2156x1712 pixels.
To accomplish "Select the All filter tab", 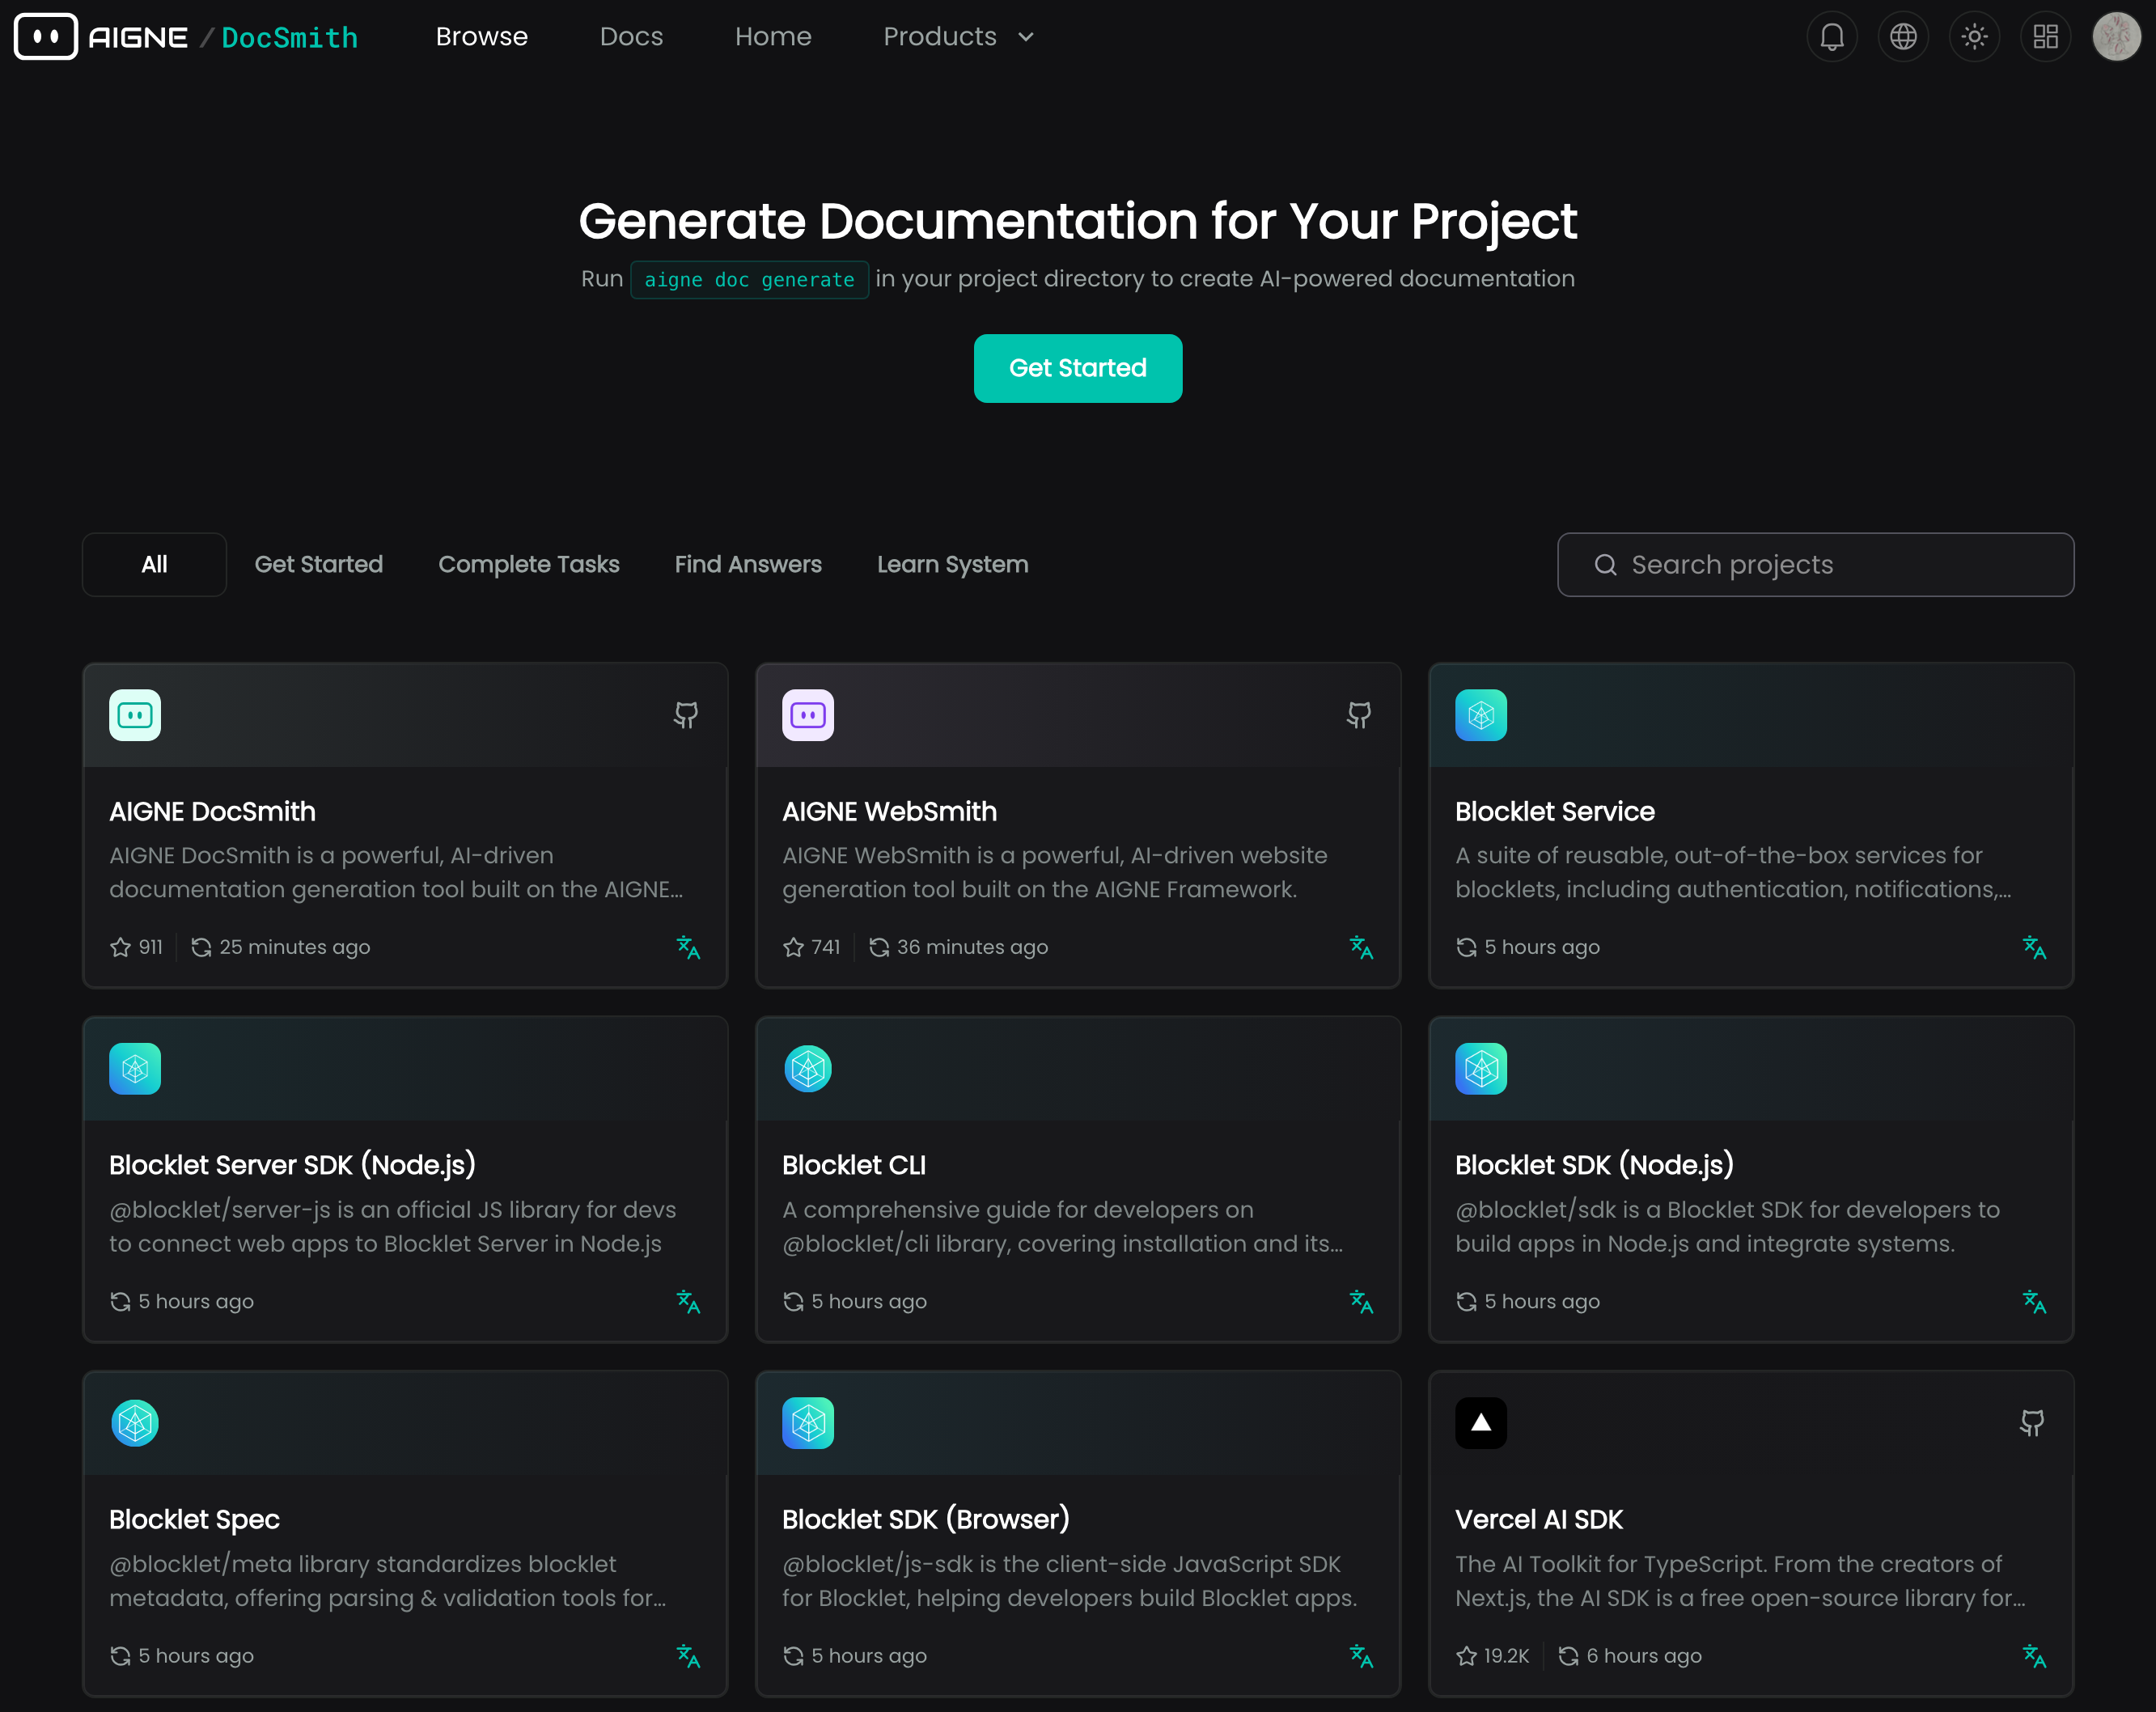I will pyautogui.click(x=154, y=564).
